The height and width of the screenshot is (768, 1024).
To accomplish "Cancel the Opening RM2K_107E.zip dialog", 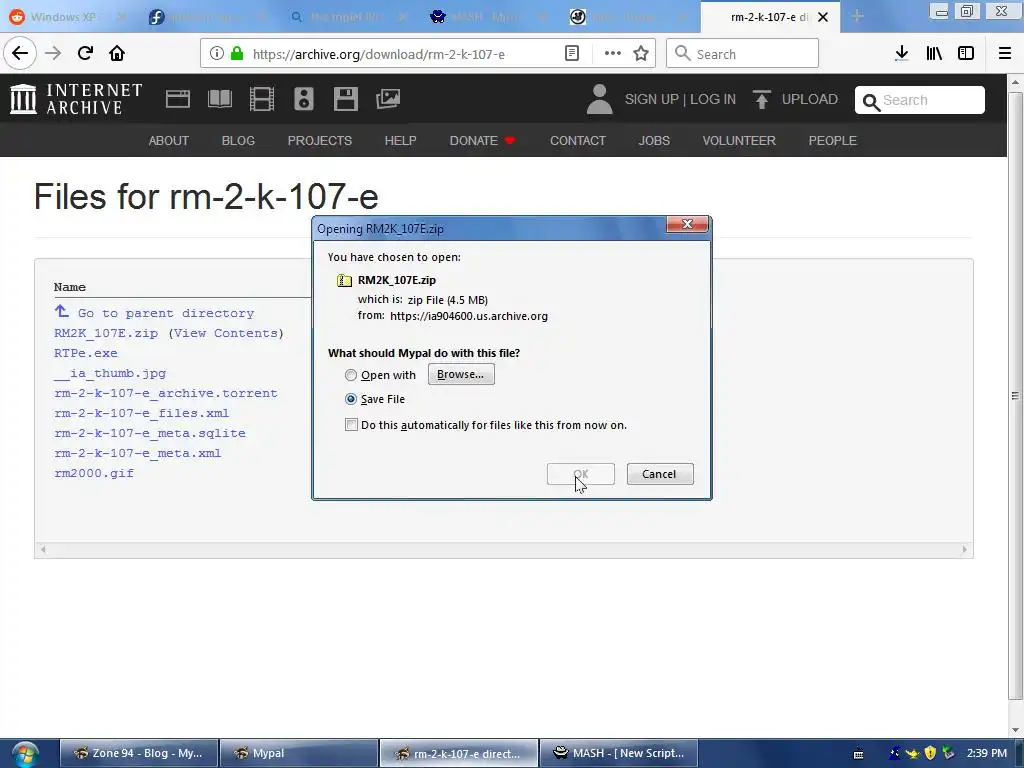I will (x=660, y=474).
